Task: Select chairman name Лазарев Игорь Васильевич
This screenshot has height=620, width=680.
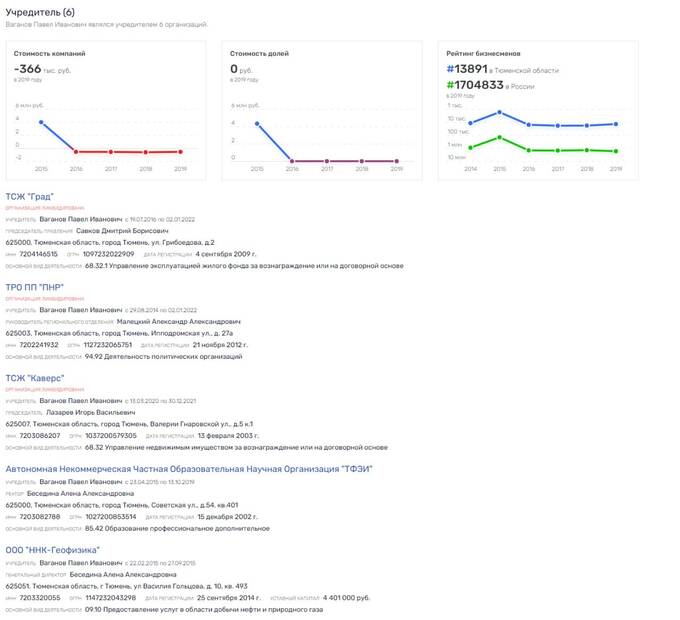Action: [x=91, y=412]
